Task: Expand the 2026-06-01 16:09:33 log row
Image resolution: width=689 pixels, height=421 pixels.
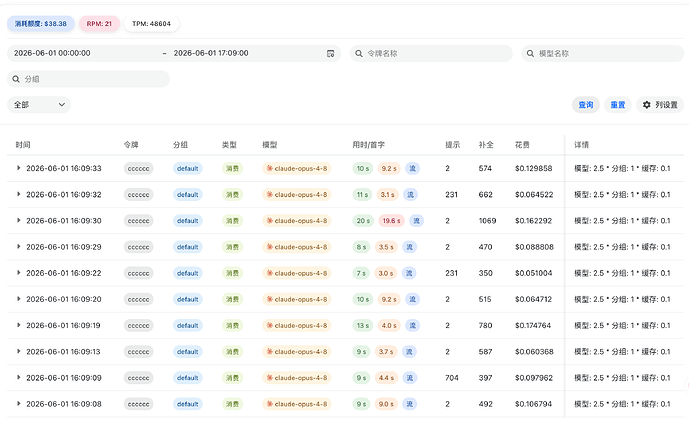Action: [x=18, y=168]
